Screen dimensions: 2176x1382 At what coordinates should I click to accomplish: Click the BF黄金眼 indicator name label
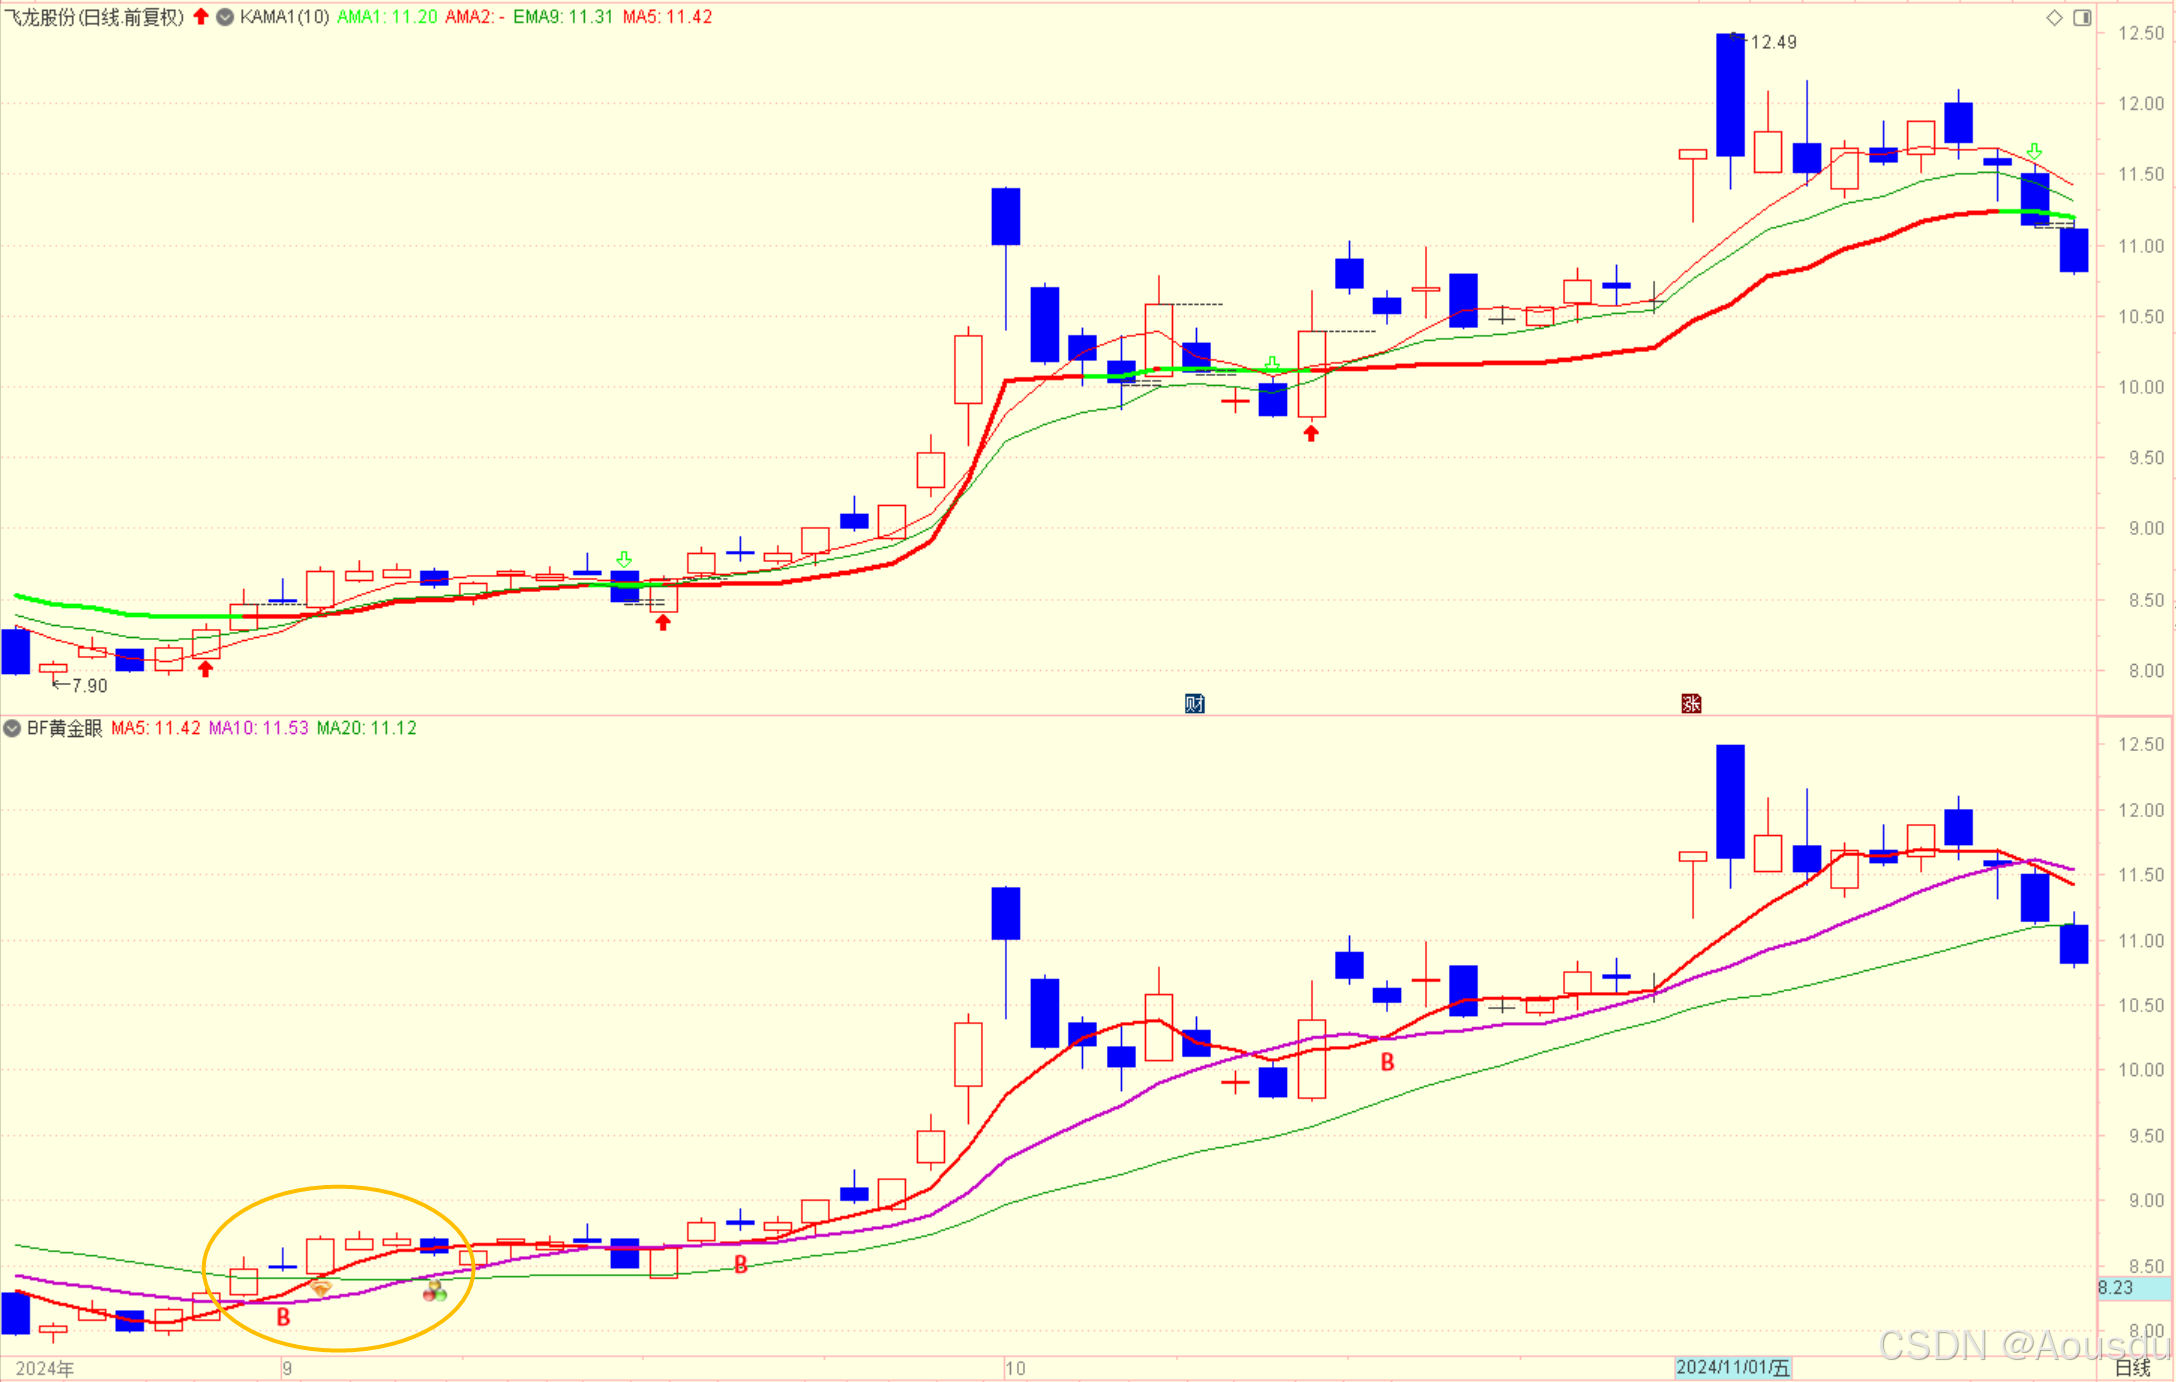64,728
